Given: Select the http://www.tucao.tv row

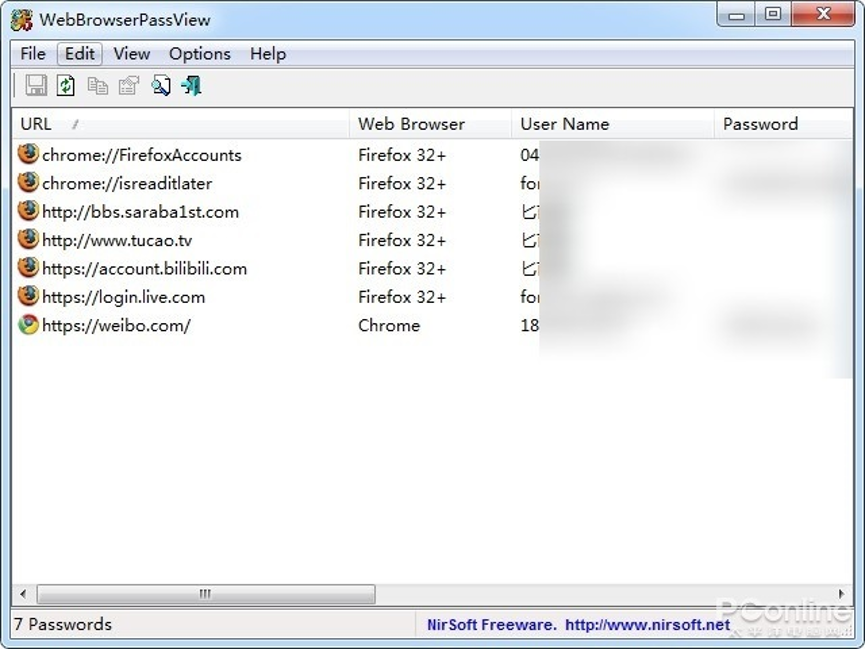Looking at the screenshot, I should click(x=433, y=240).
